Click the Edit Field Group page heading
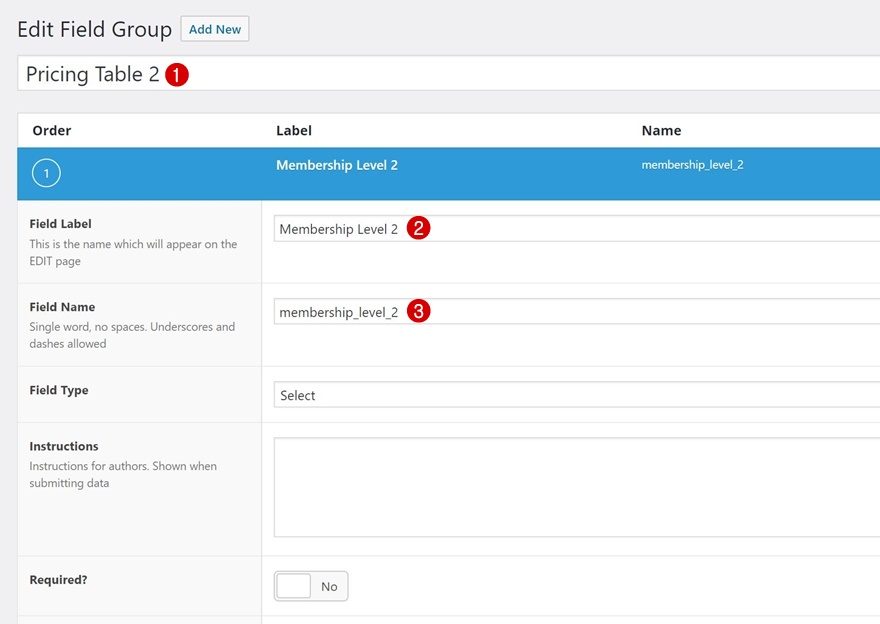 coord(95,30)
